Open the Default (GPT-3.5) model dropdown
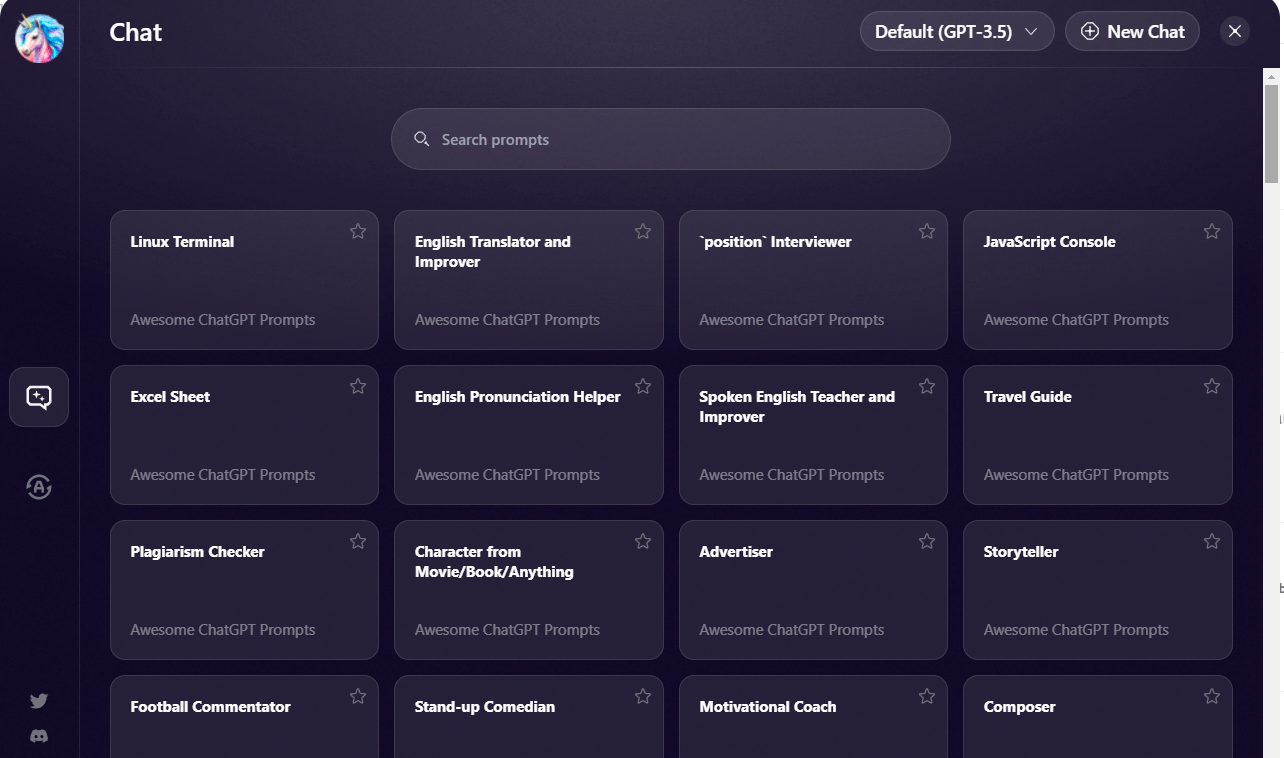1284x758 pixels. pos(957,32)
